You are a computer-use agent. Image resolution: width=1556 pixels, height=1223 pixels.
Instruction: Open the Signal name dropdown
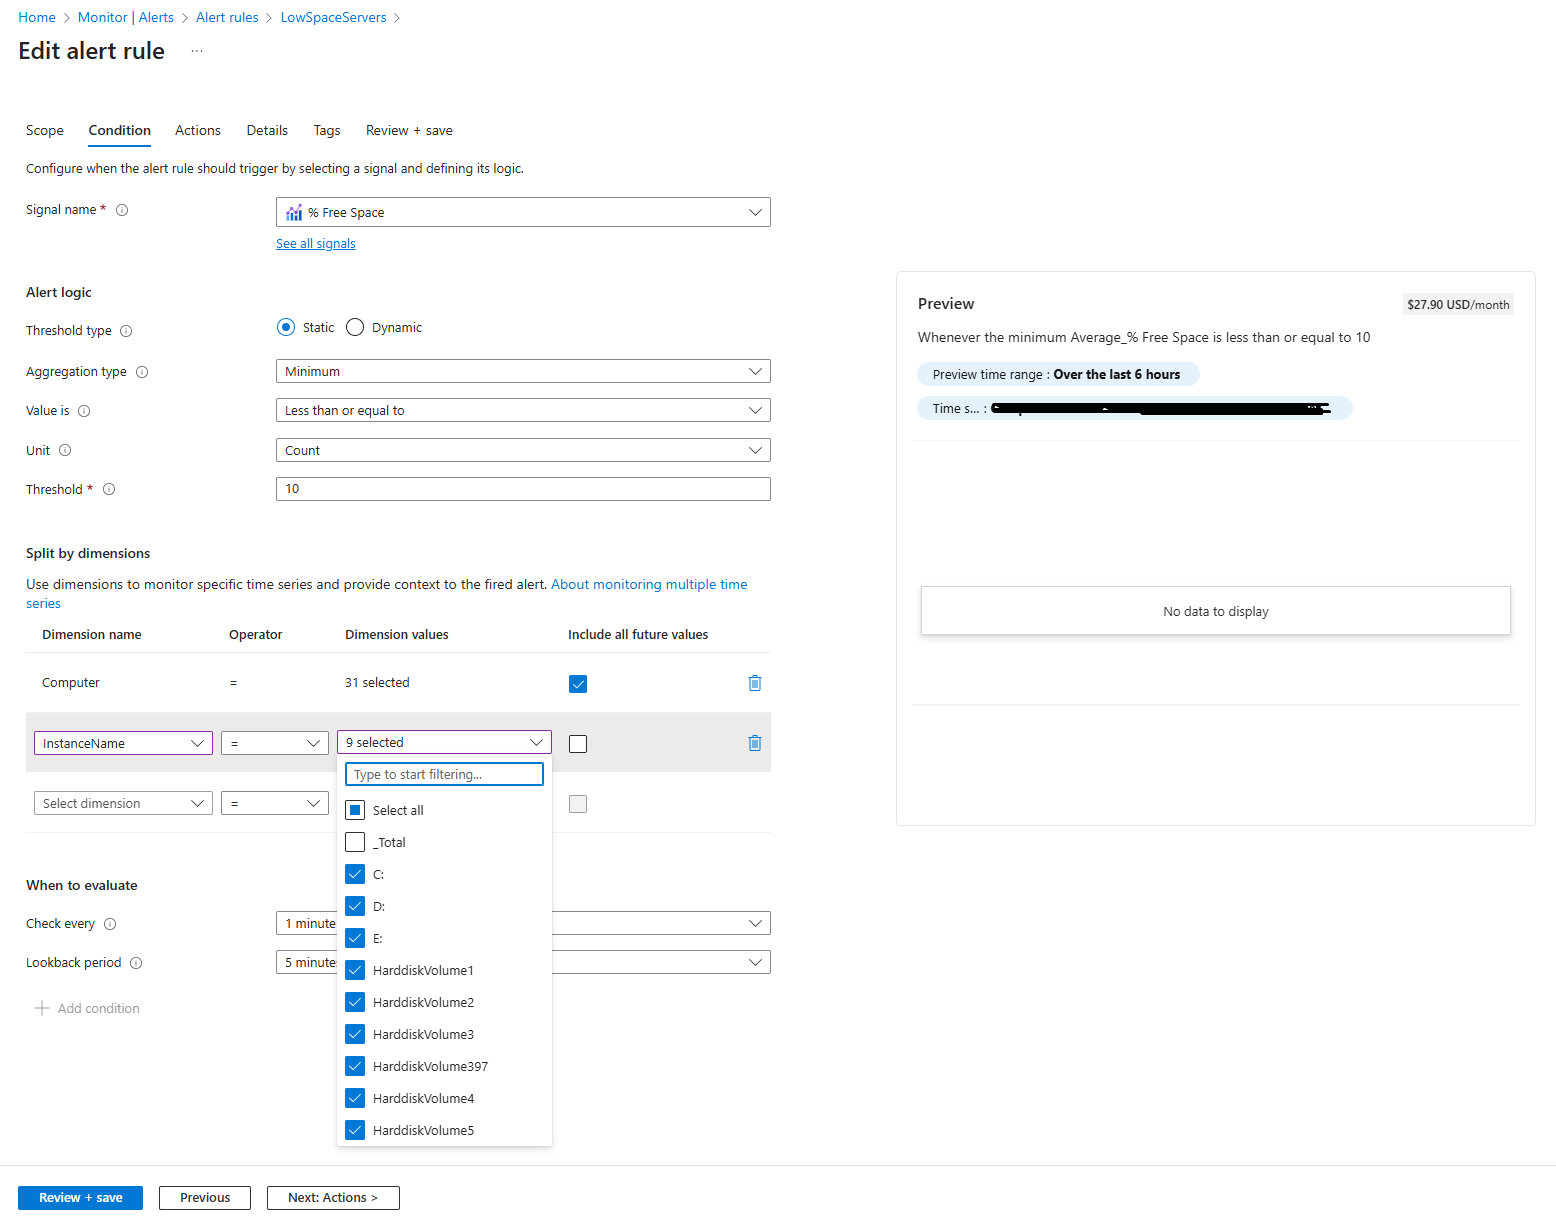(x=523, y=212)
